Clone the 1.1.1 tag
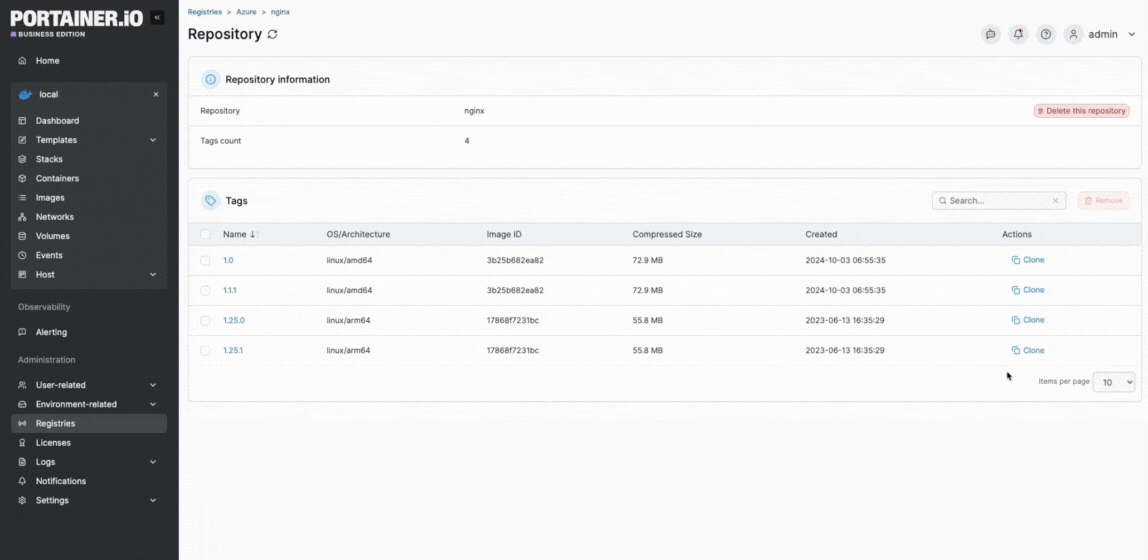 coord(1028,290)
